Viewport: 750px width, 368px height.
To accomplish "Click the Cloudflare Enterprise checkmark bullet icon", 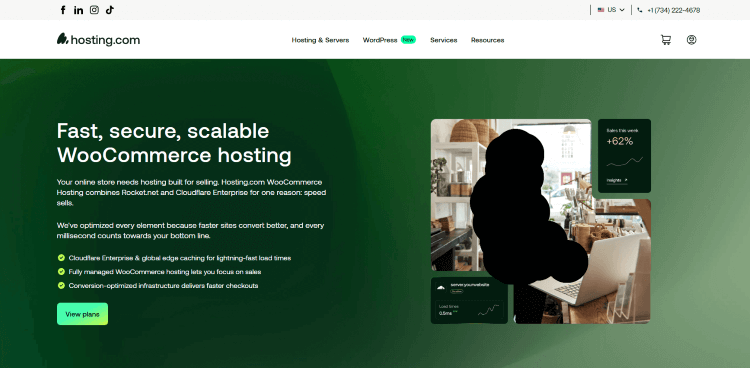I will tap(61, 258).
